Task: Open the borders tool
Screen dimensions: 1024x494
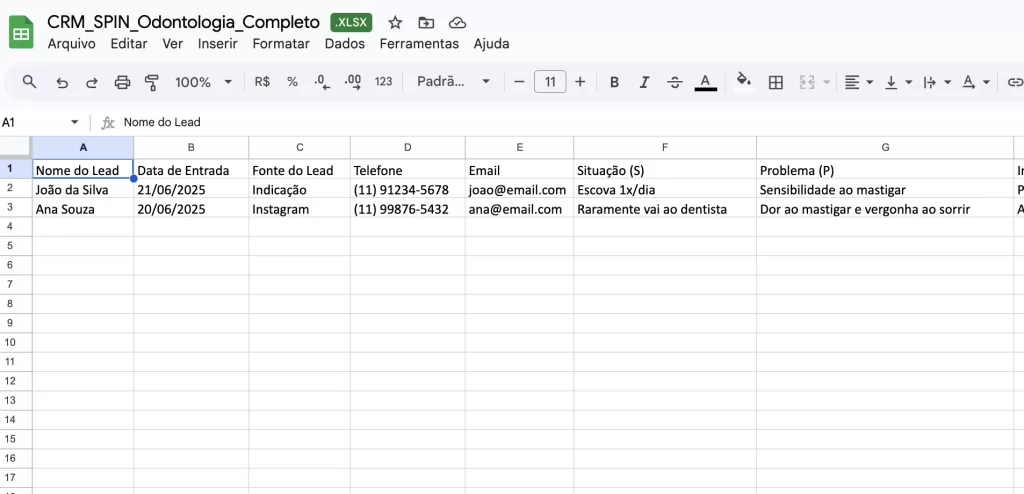Action: tap(775, 82)
